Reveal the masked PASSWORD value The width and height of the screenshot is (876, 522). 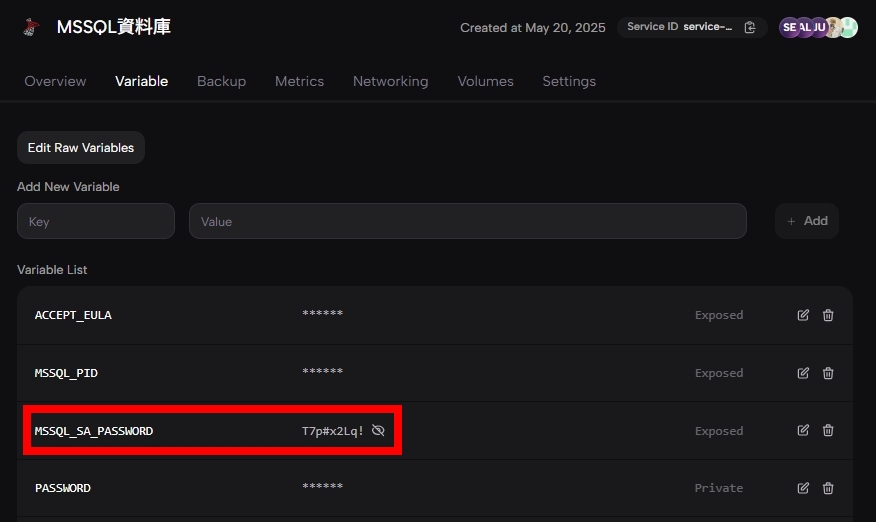coord(322,487)
